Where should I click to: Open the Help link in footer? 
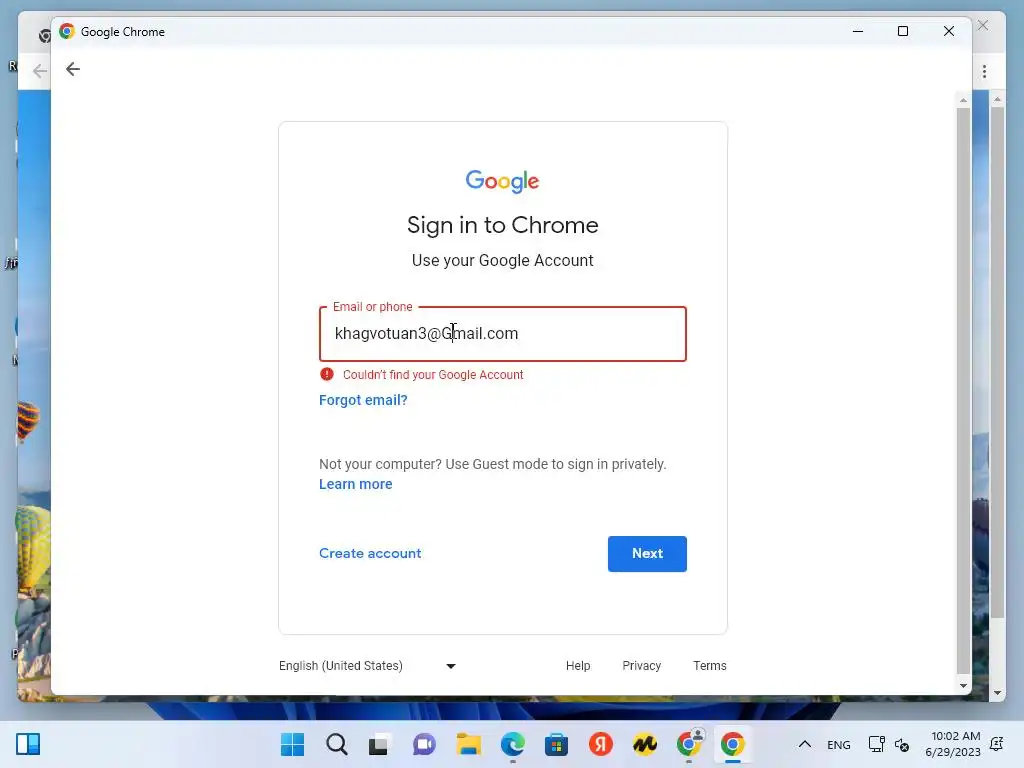click(x=578, y=665)
